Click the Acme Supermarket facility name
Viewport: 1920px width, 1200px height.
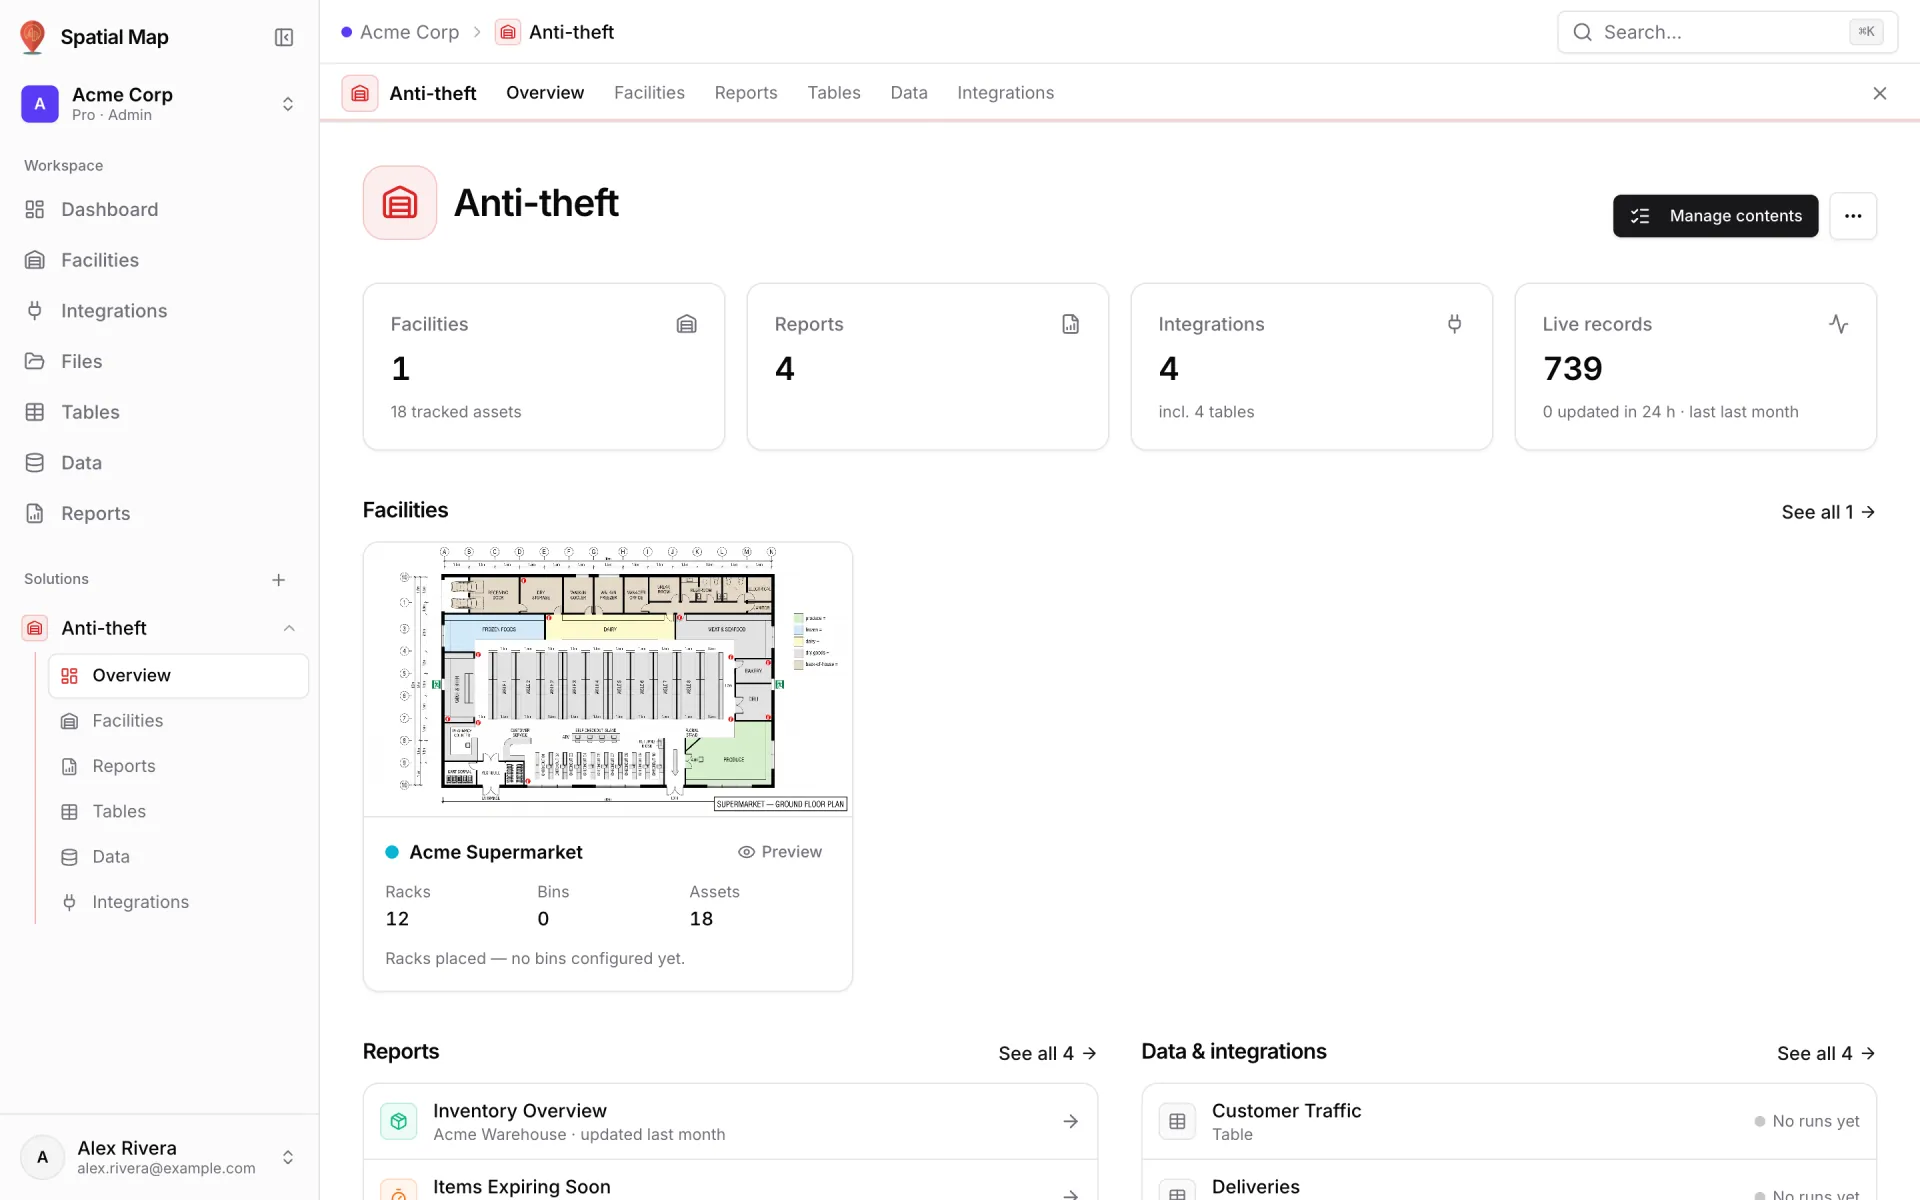[496, 852]
